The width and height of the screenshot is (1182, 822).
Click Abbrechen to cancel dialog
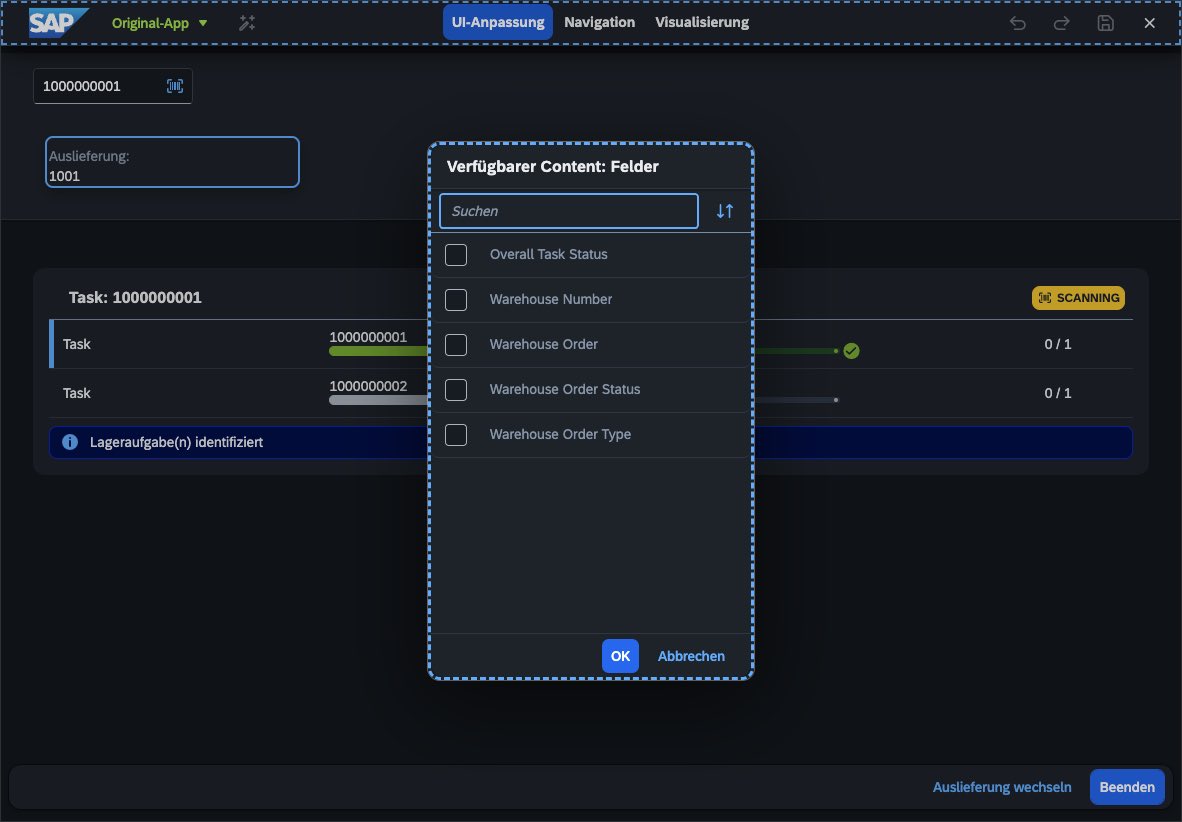coord(691,656)
